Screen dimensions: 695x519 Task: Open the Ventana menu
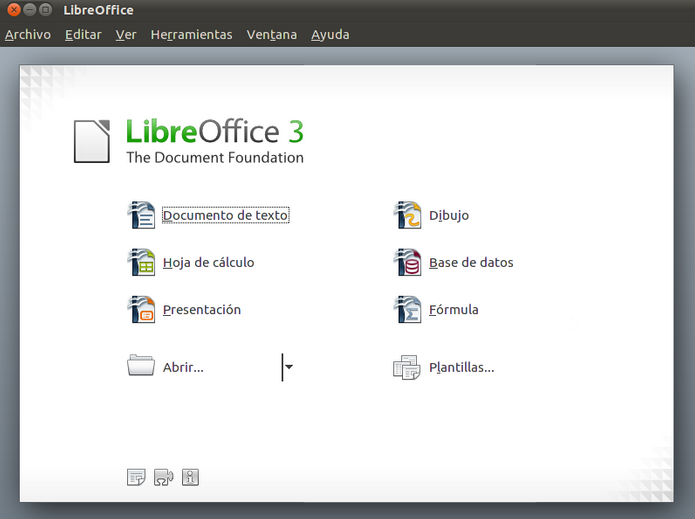pos(271,34)
